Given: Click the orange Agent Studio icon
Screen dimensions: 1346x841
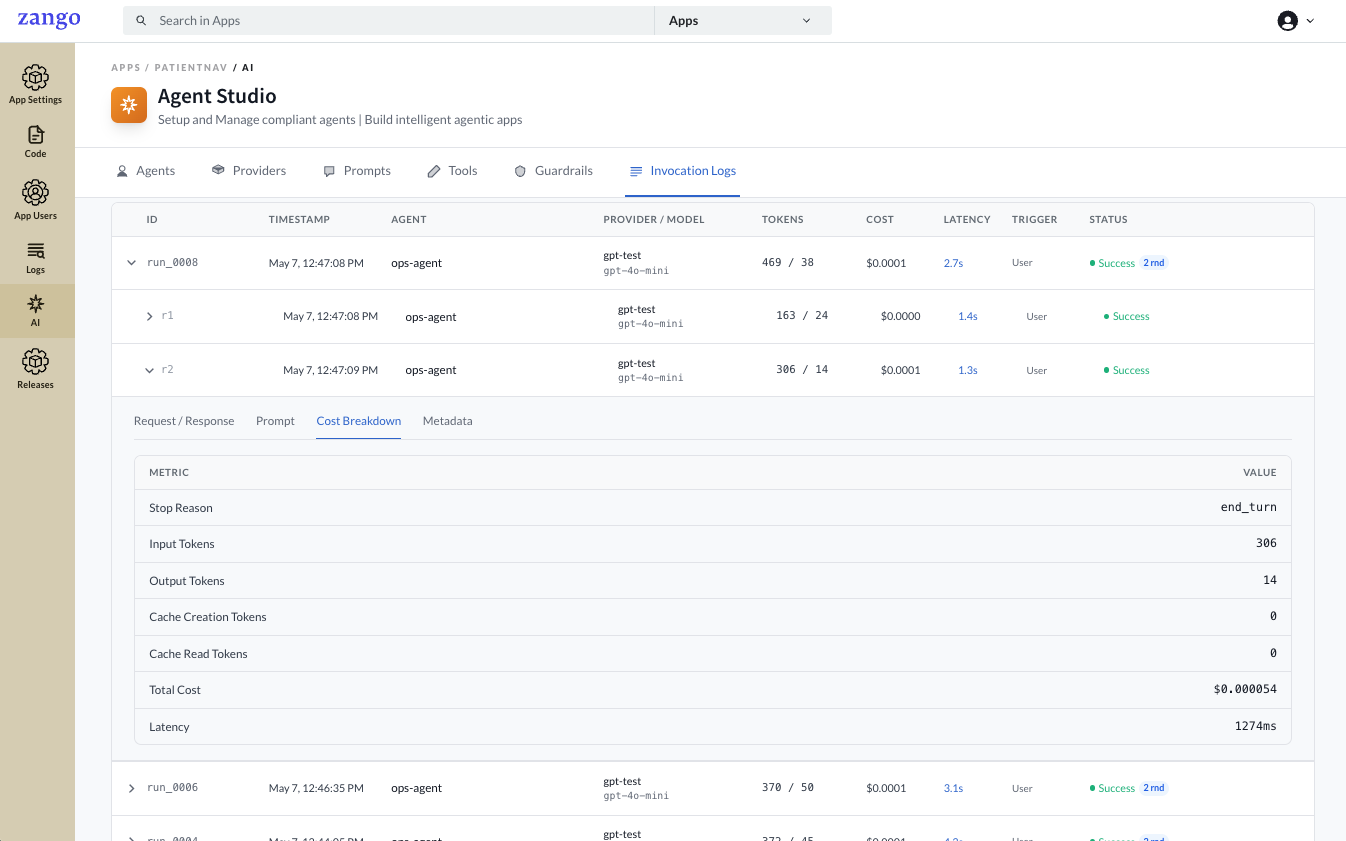Looking at the screenshot, I should pos(128,105).
